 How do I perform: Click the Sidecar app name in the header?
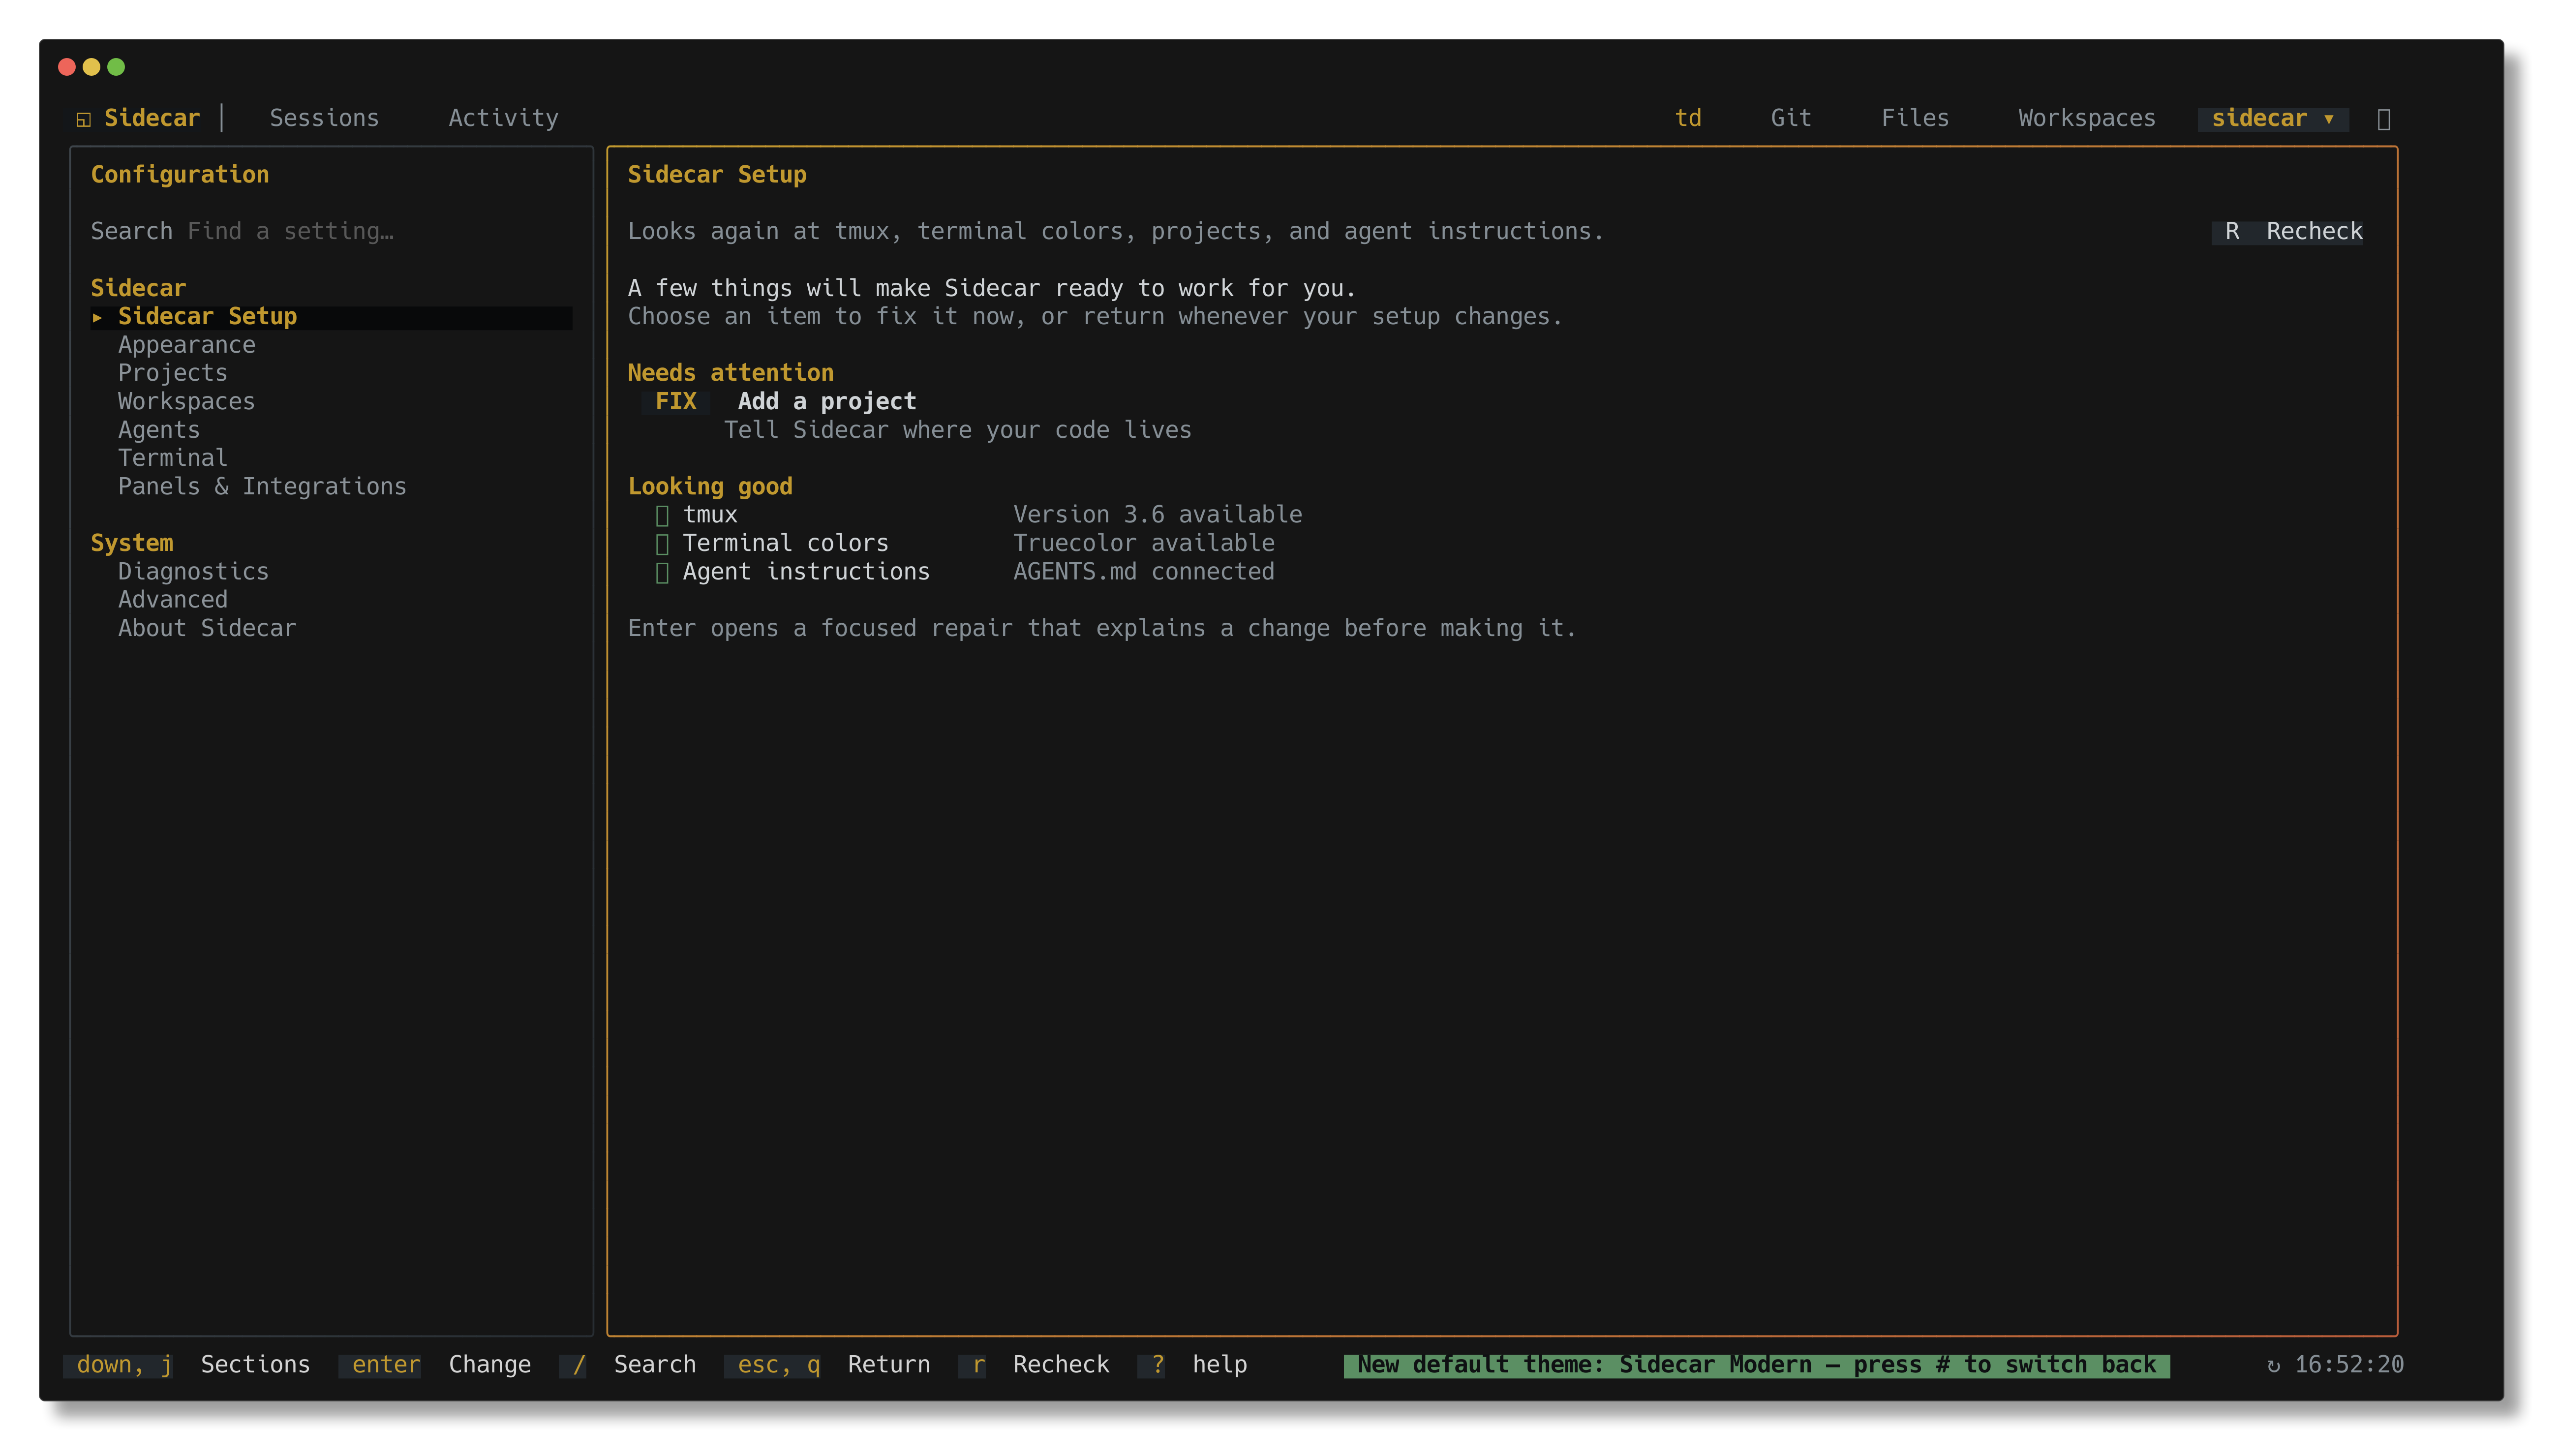click(x=152, y=118)
